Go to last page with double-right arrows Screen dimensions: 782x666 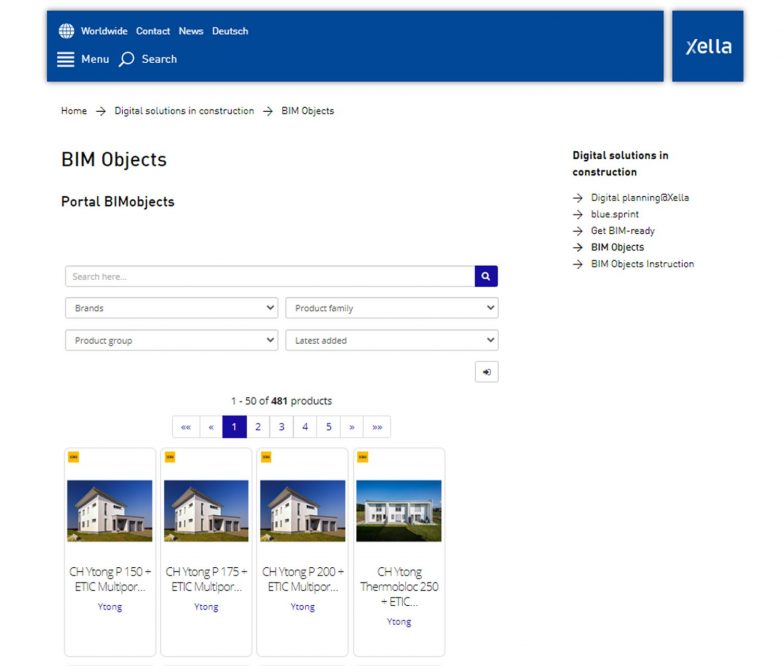pos(377,427)
